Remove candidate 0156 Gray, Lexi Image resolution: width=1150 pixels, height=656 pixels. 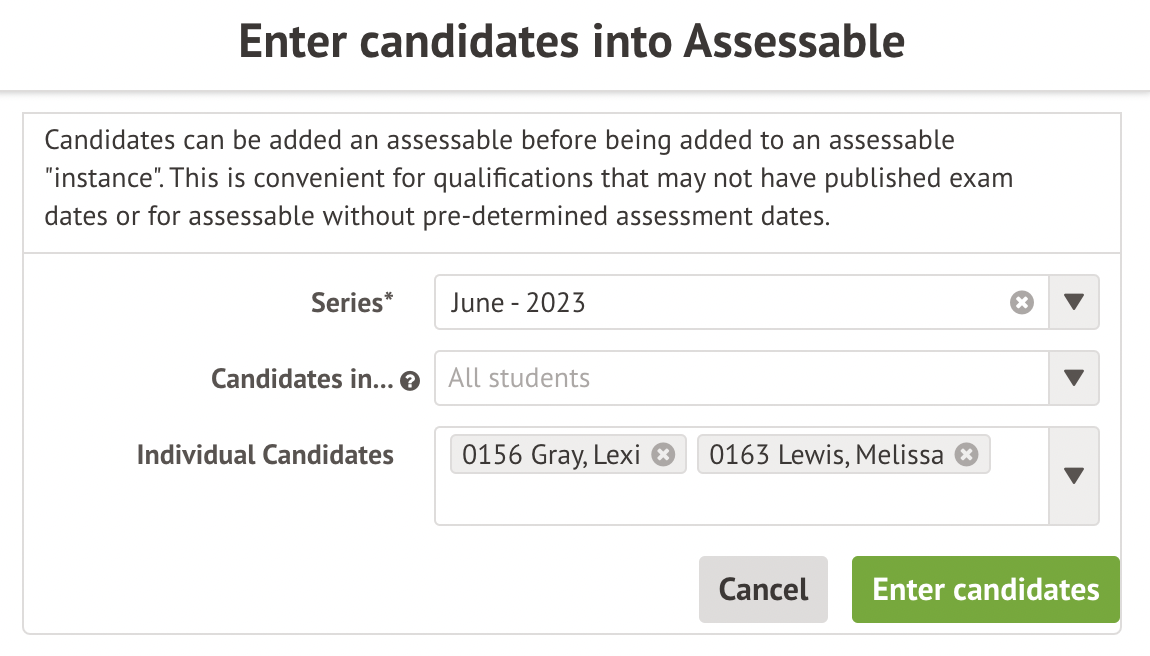(x=662, y=455)
